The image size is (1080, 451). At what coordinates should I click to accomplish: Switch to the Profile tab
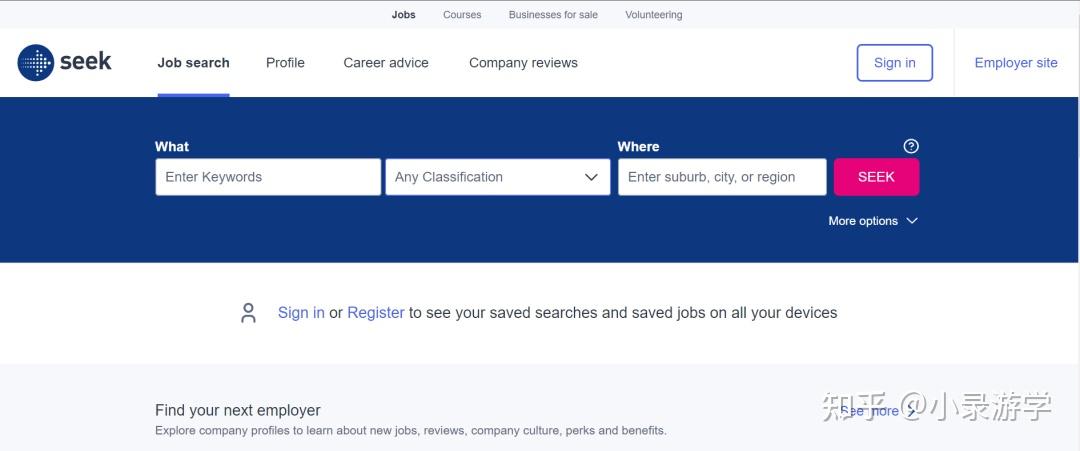[285, 62]
